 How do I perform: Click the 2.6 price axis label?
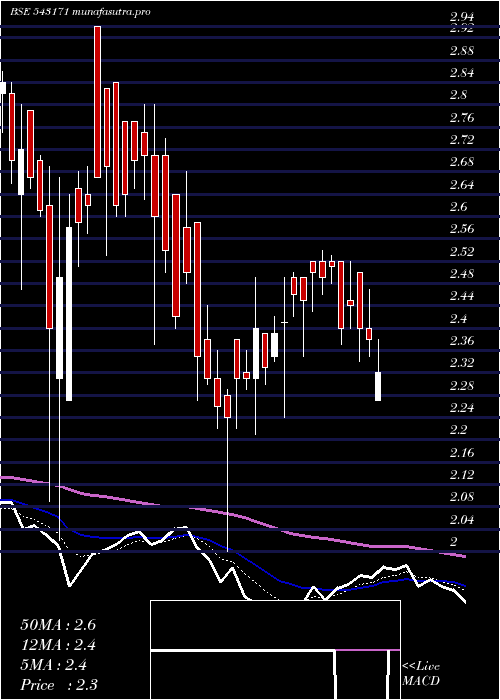pyautogui.click(x=458, y=207)
